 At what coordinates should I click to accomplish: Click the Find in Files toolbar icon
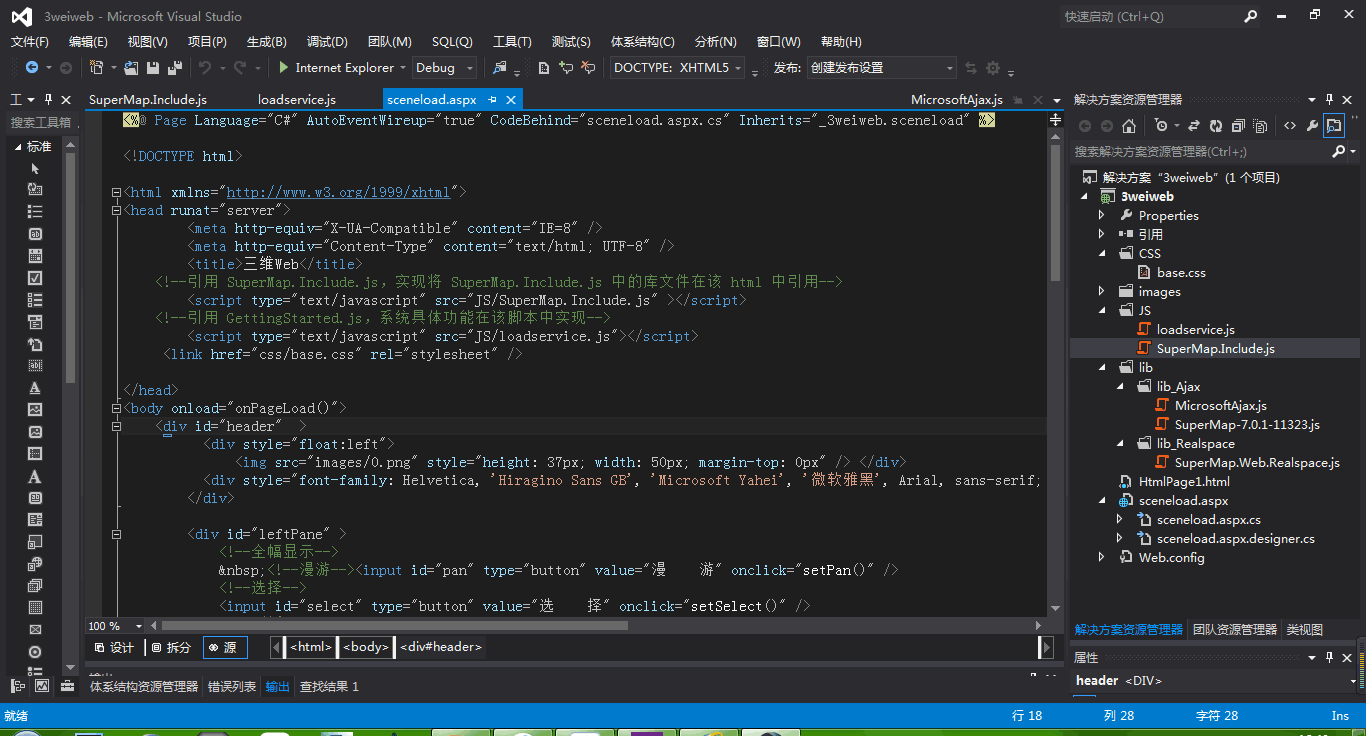[x=500, y=68]
